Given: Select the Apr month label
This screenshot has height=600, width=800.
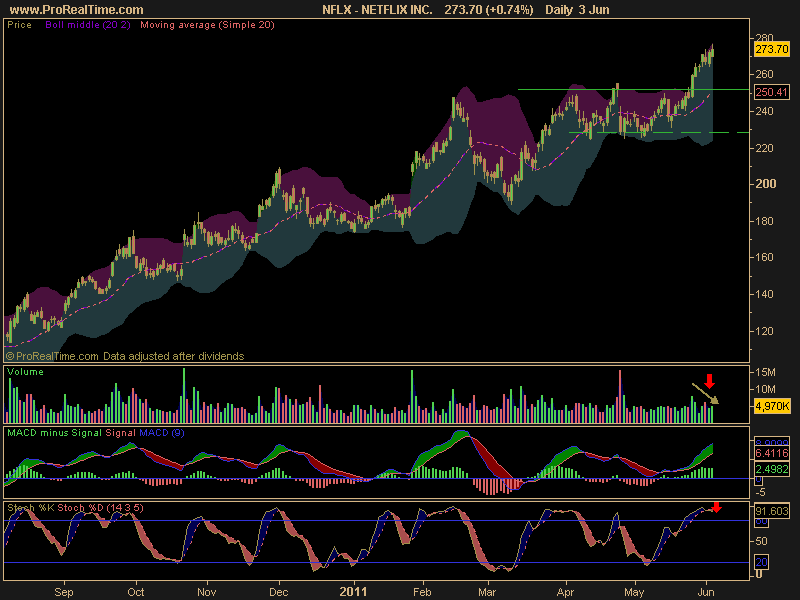Looking at the screenshot, I should 565,592.
